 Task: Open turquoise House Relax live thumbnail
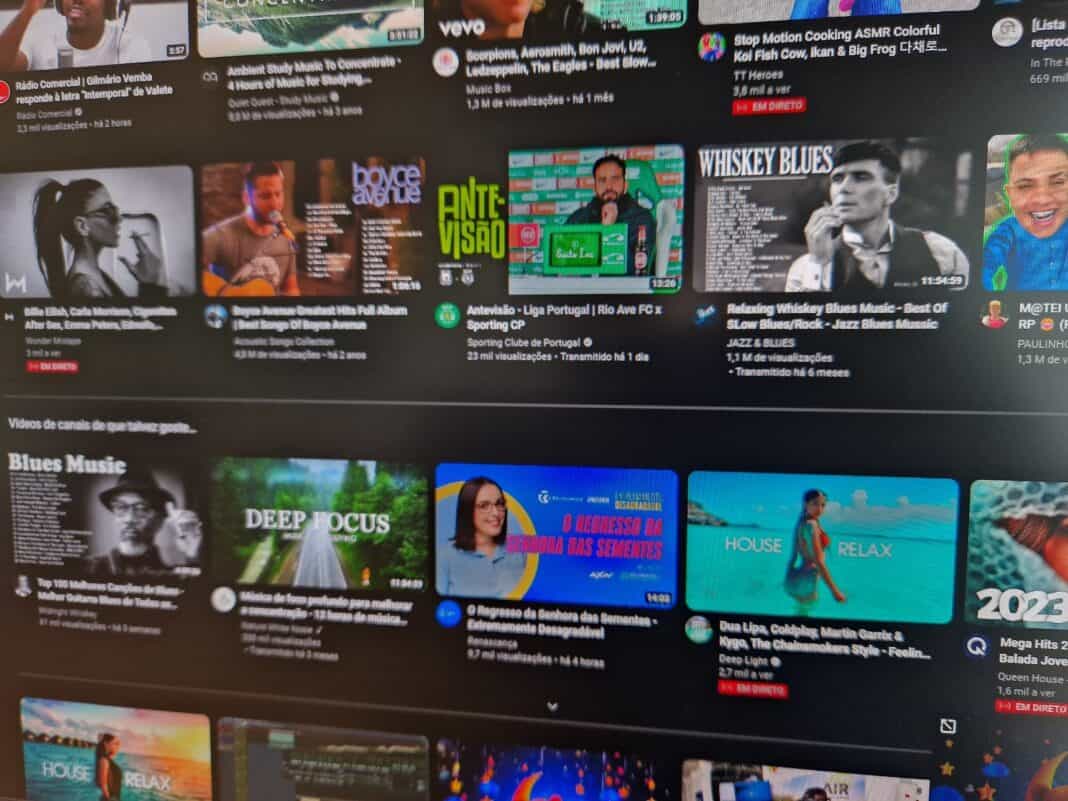click(x=822, y=546)
